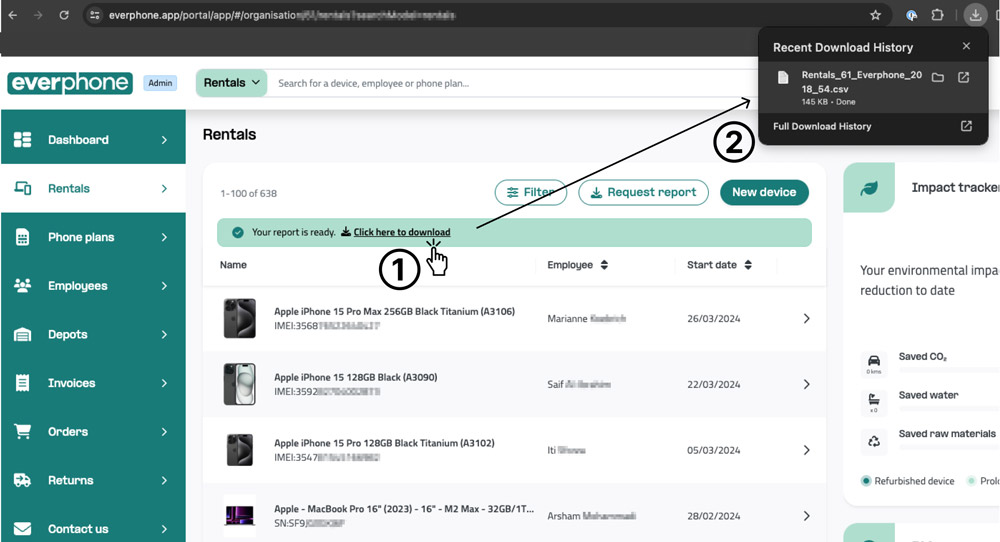
Task: Click the Phone plans SIM icon
Action: point(22,237)
